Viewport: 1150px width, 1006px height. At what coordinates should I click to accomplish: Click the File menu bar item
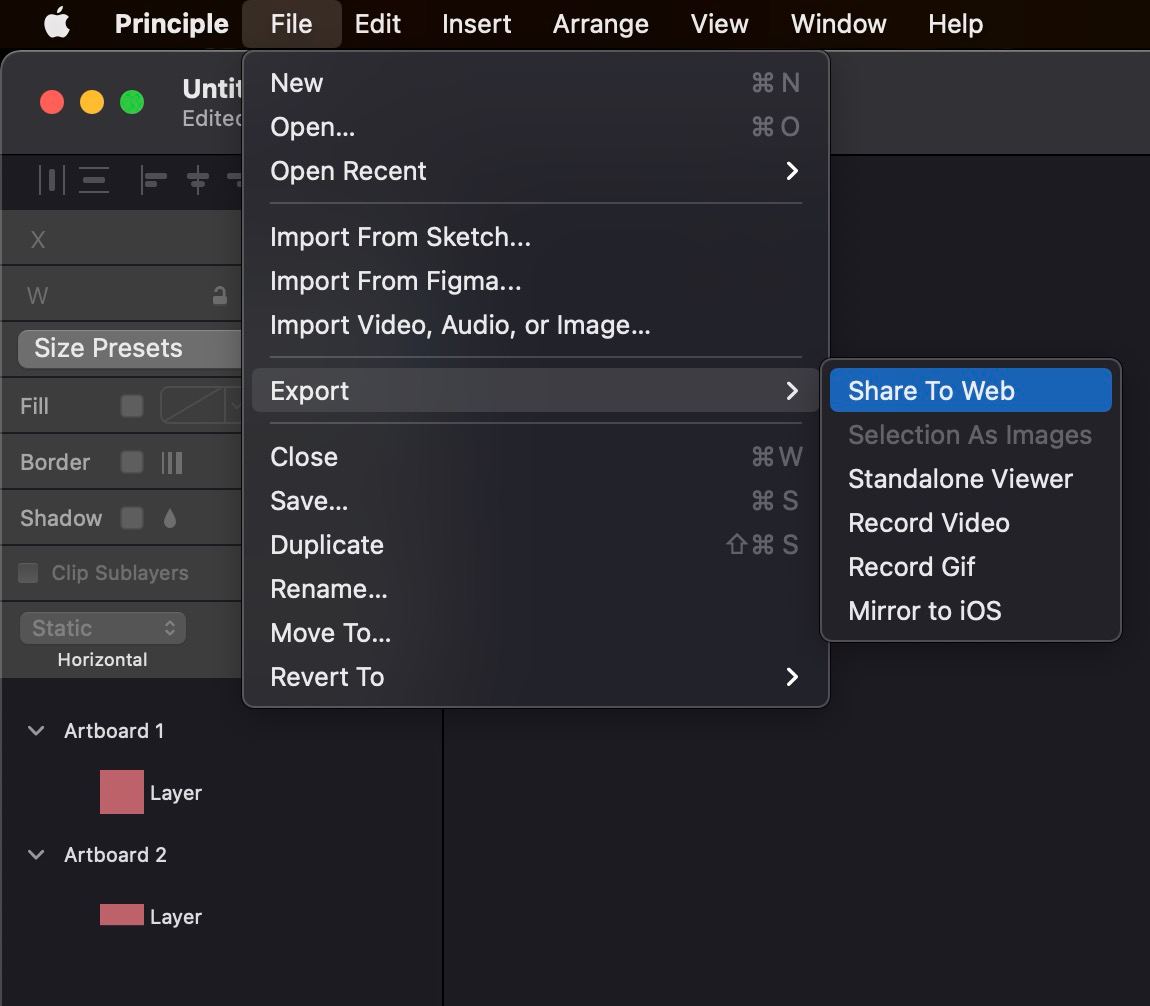tap(291, 23)
